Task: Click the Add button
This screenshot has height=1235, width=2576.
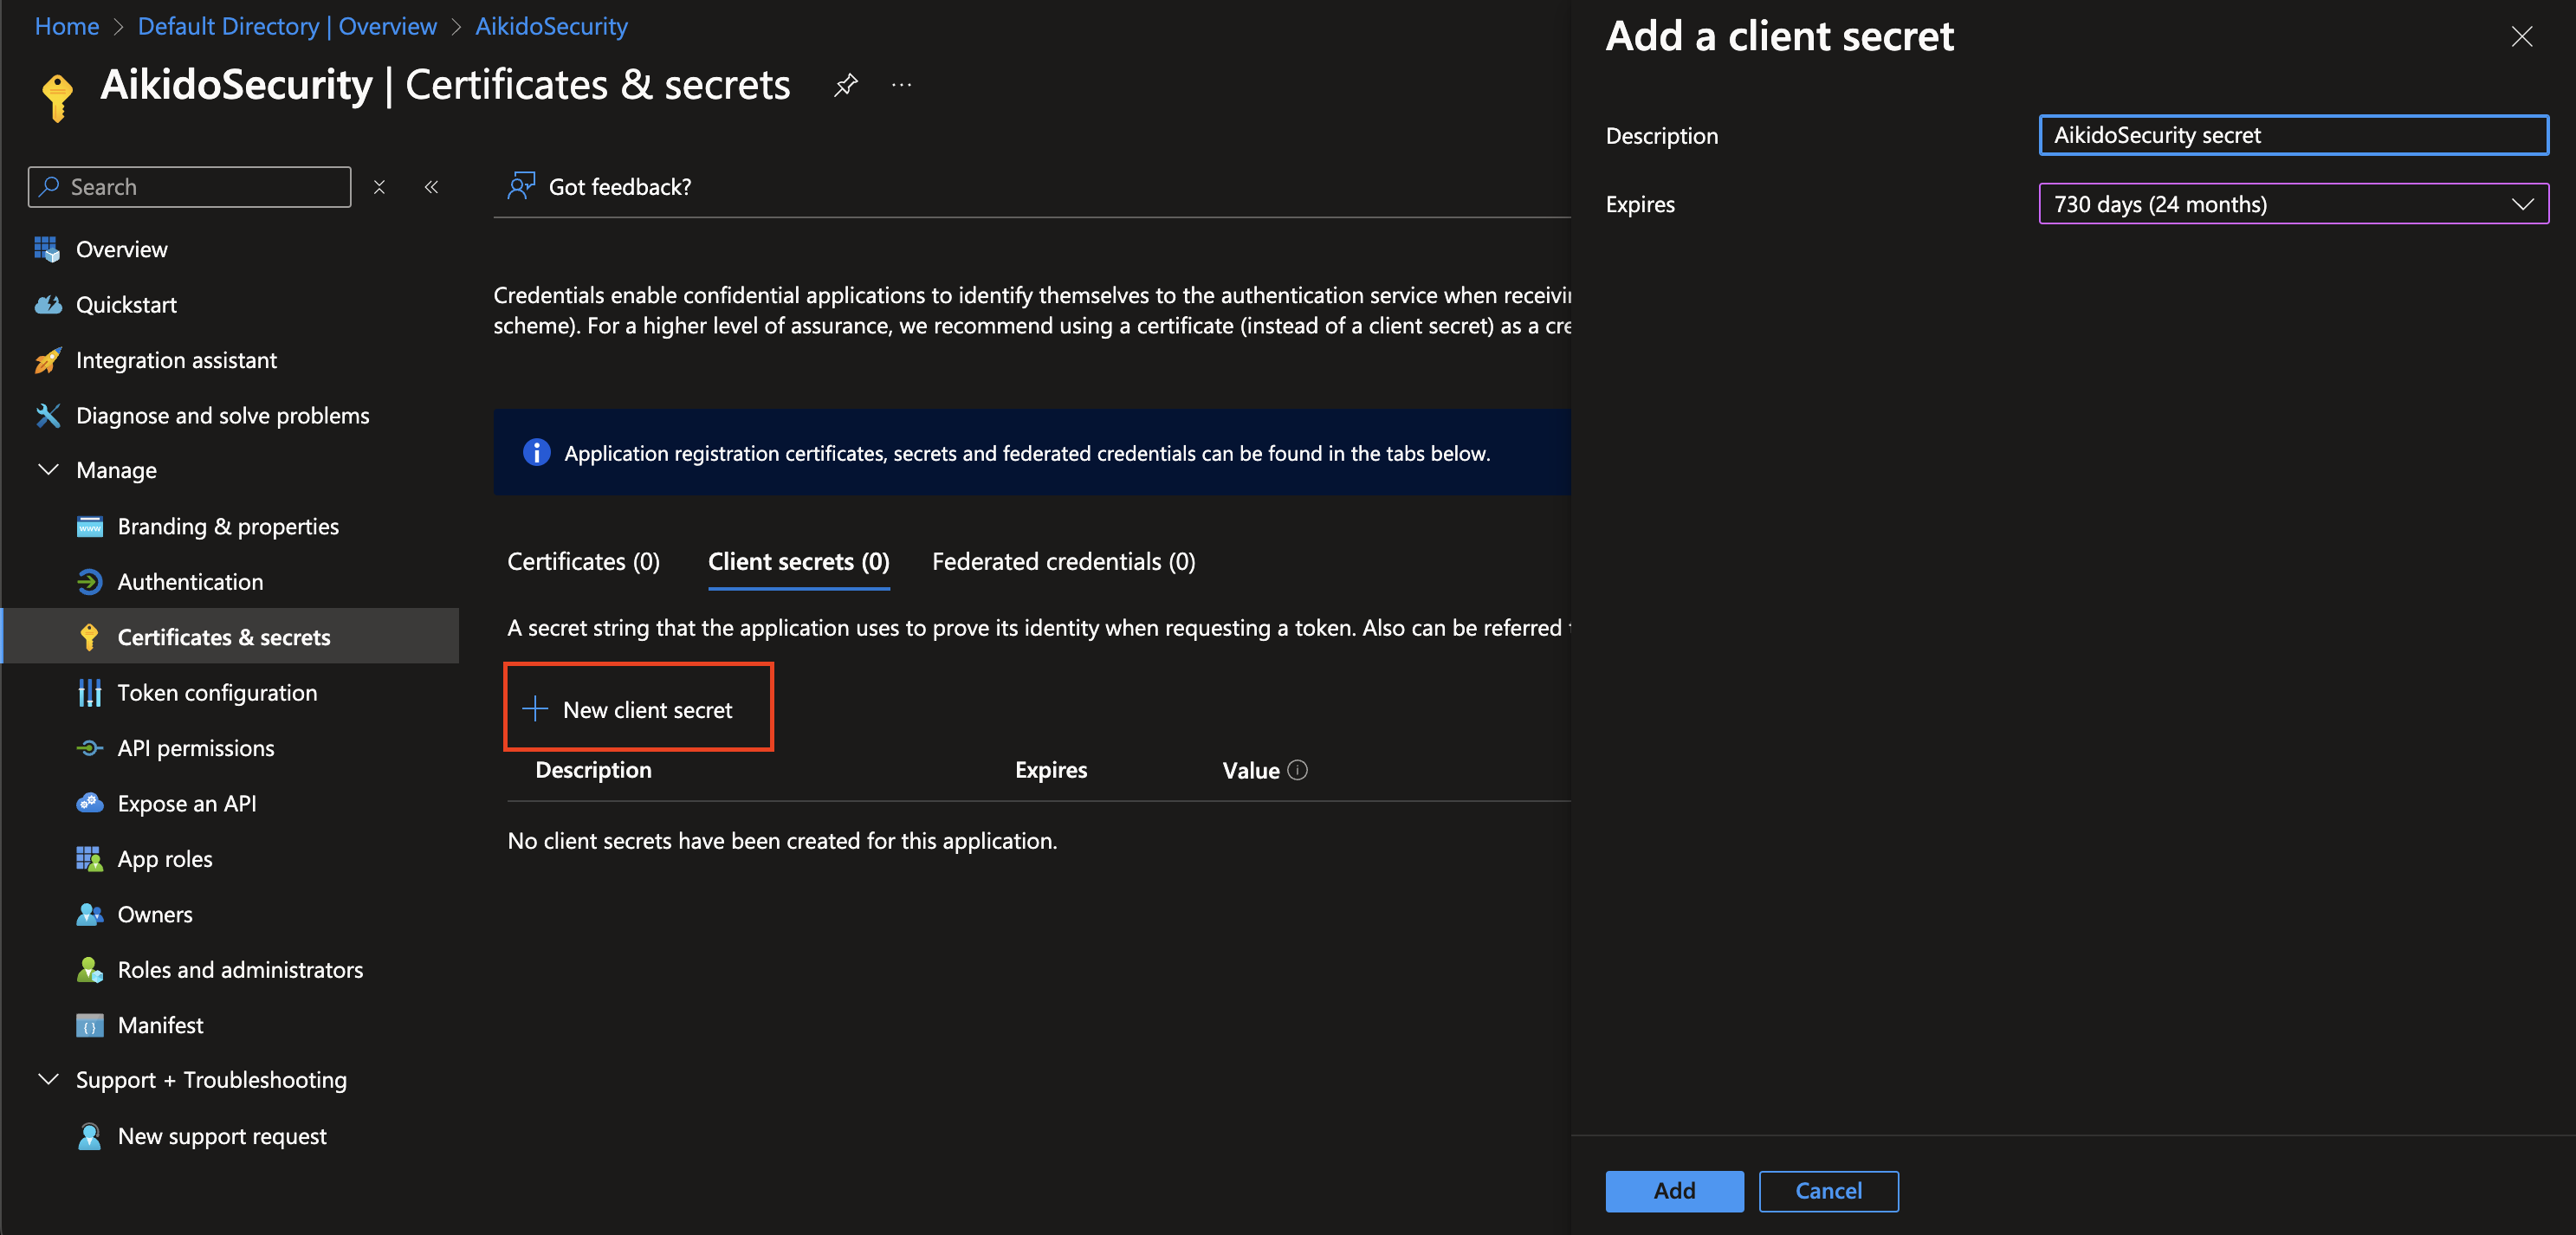Action: click(x=1674, y=1190)
